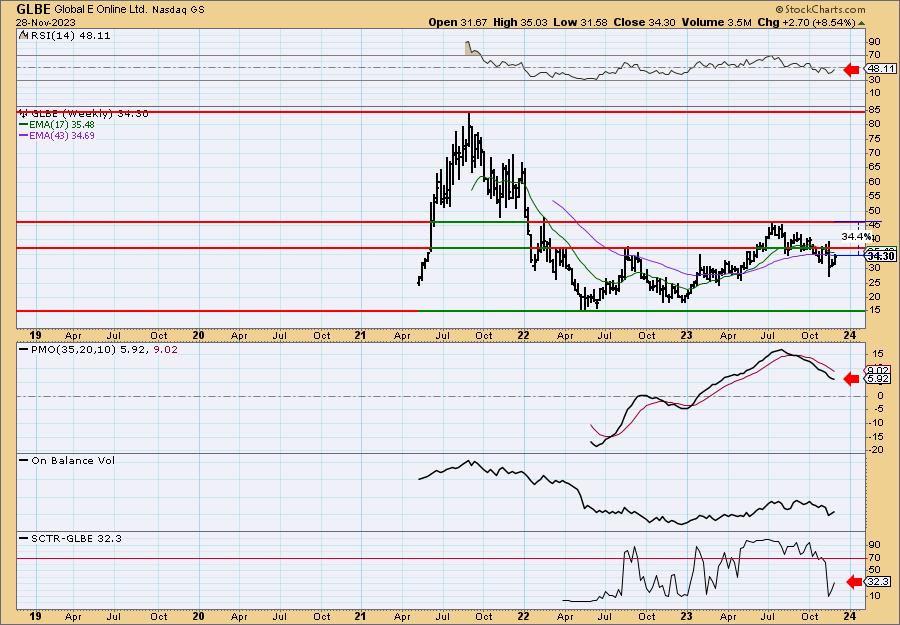The width and height of the screenshot is (900, 625).
Task: Click the PMO(35,20,10) indicator label
Action: (104, 349)
